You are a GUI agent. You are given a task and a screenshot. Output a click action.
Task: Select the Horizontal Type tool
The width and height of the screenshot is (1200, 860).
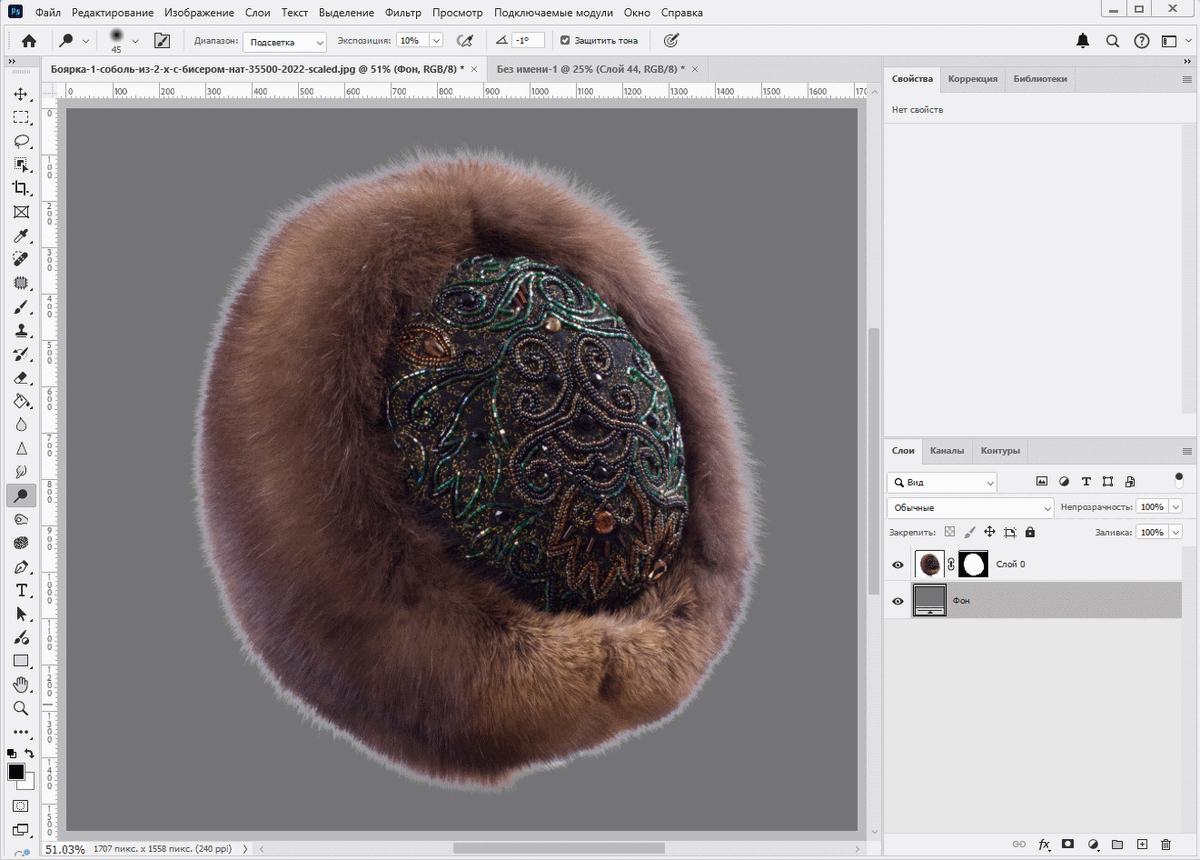point(21,590)
